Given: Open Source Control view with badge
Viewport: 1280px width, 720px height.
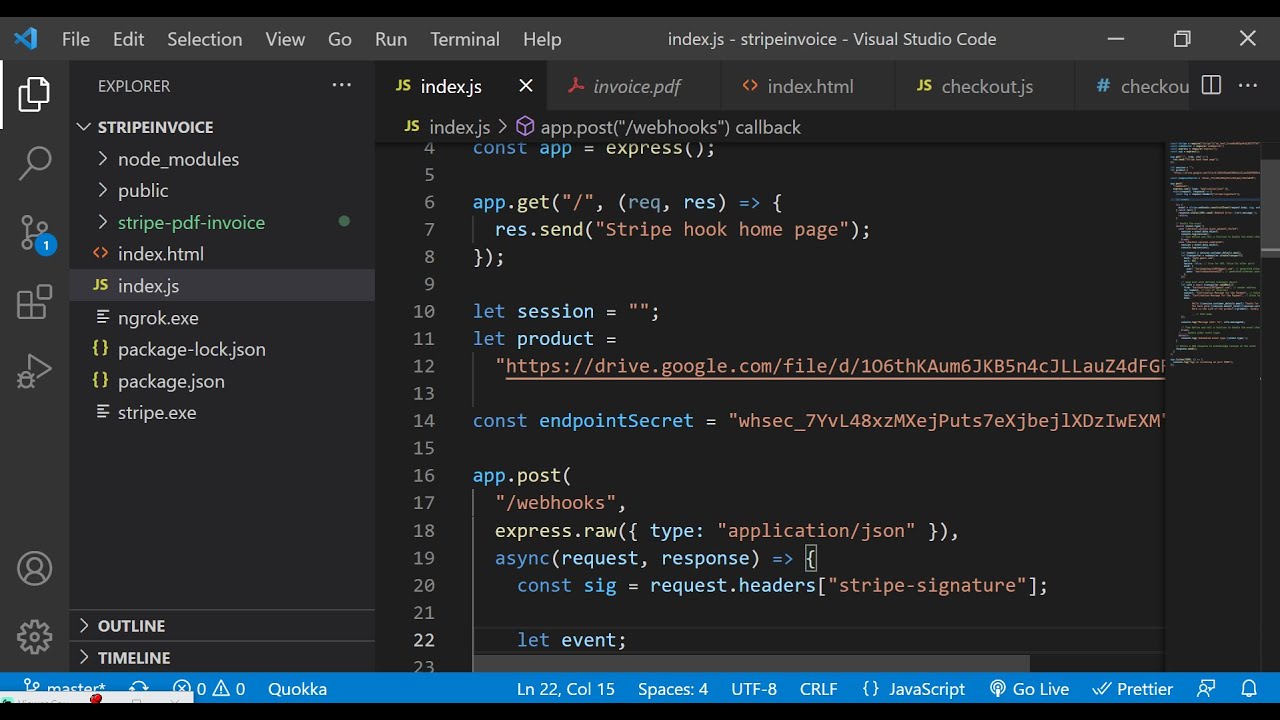Looking at the screenshot, I should (34, 233).
